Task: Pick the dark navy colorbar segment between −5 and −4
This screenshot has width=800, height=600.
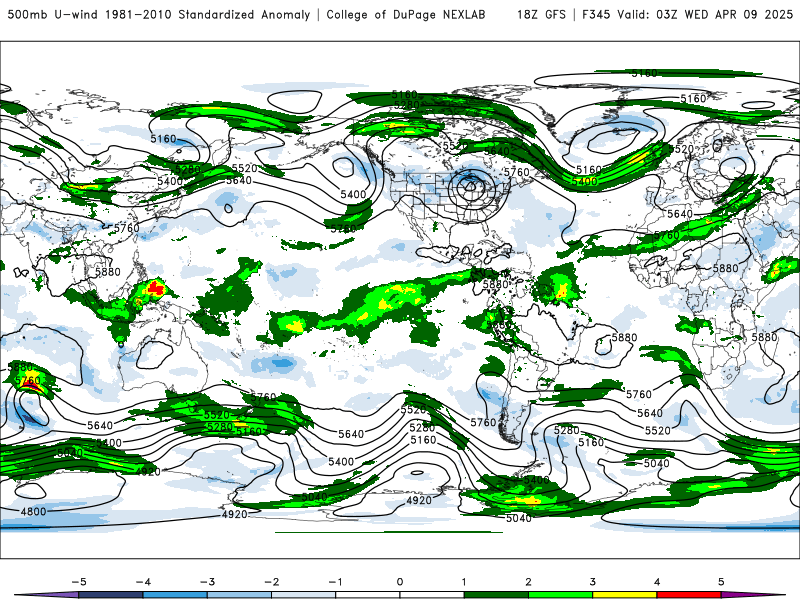Action: point(111,595)
